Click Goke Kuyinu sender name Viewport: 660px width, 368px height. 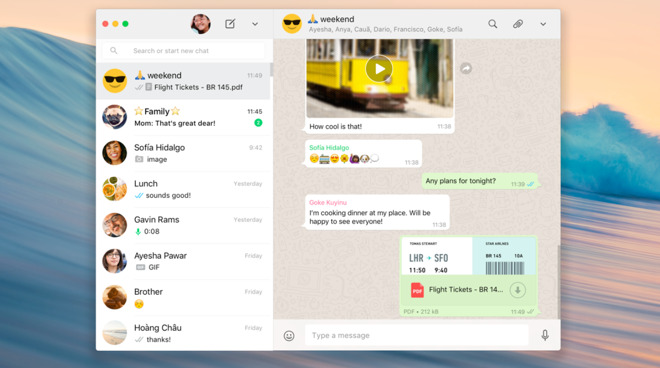pos(328,203)
